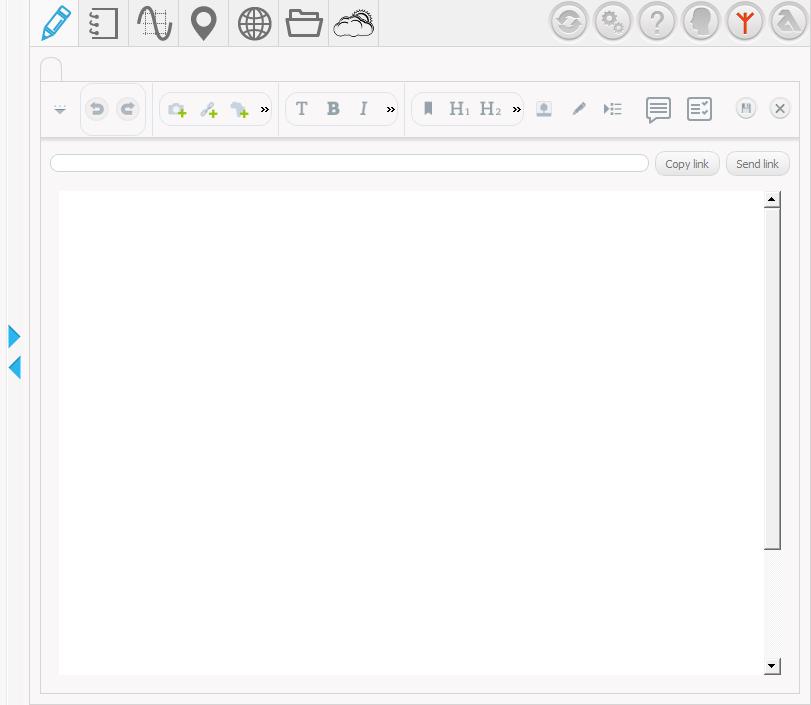This screenshot has height=705, width=811.
Task: Click the vertical scrollbar thumb
Action: [772, 378]
